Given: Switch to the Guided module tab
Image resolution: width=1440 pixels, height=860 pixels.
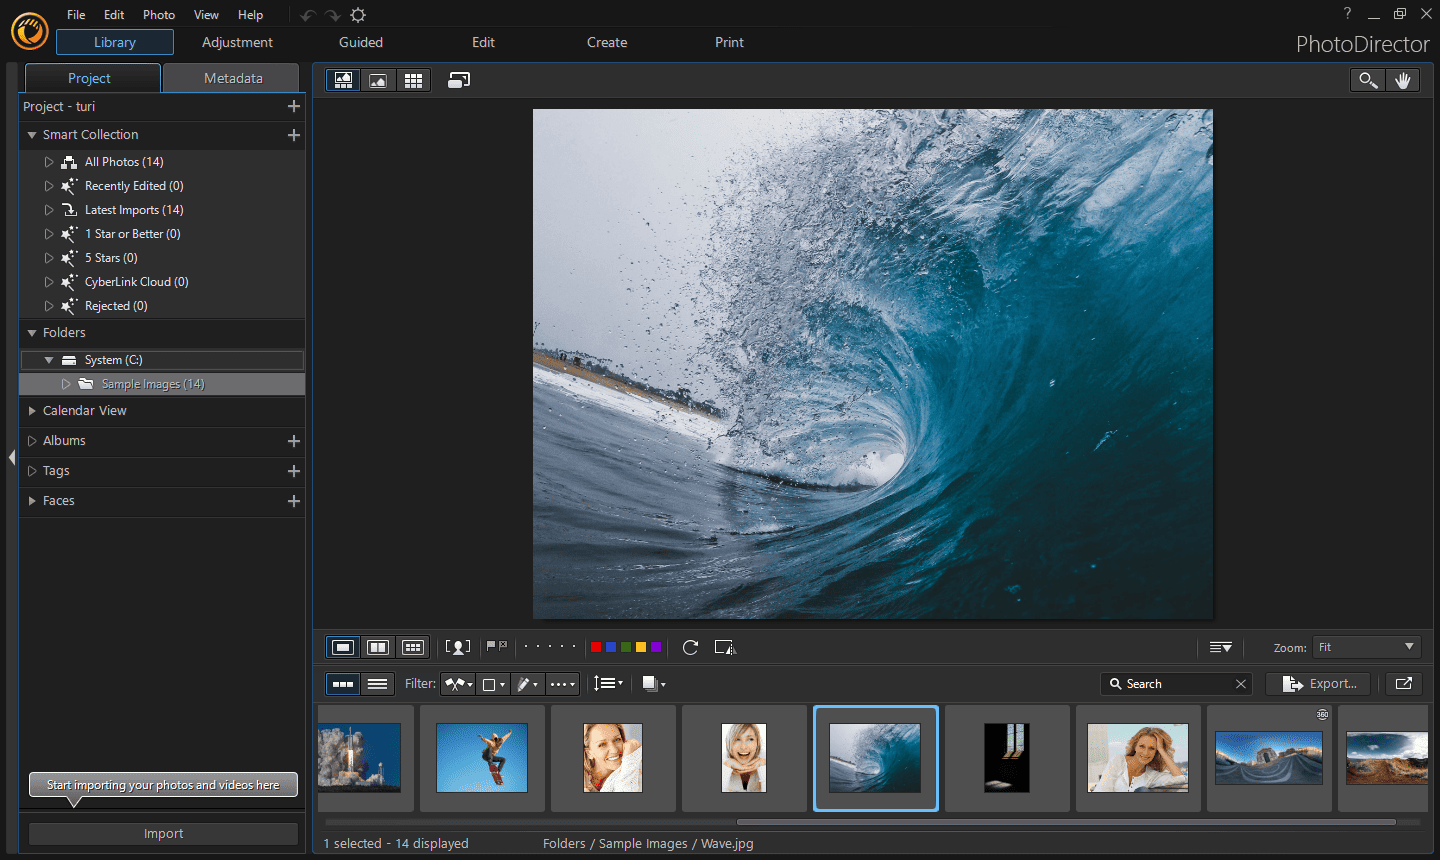Looking at the screenshot, I should tap(361, 42).
